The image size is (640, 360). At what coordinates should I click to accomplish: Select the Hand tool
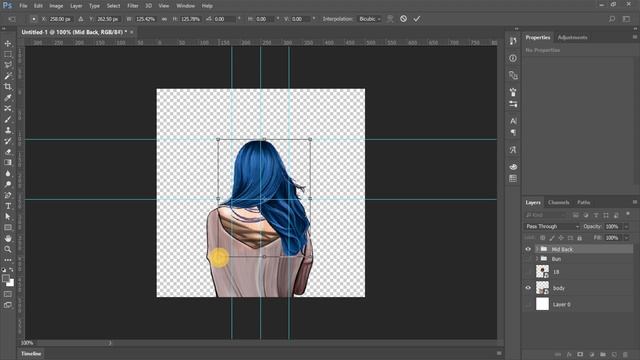(8, 238)
